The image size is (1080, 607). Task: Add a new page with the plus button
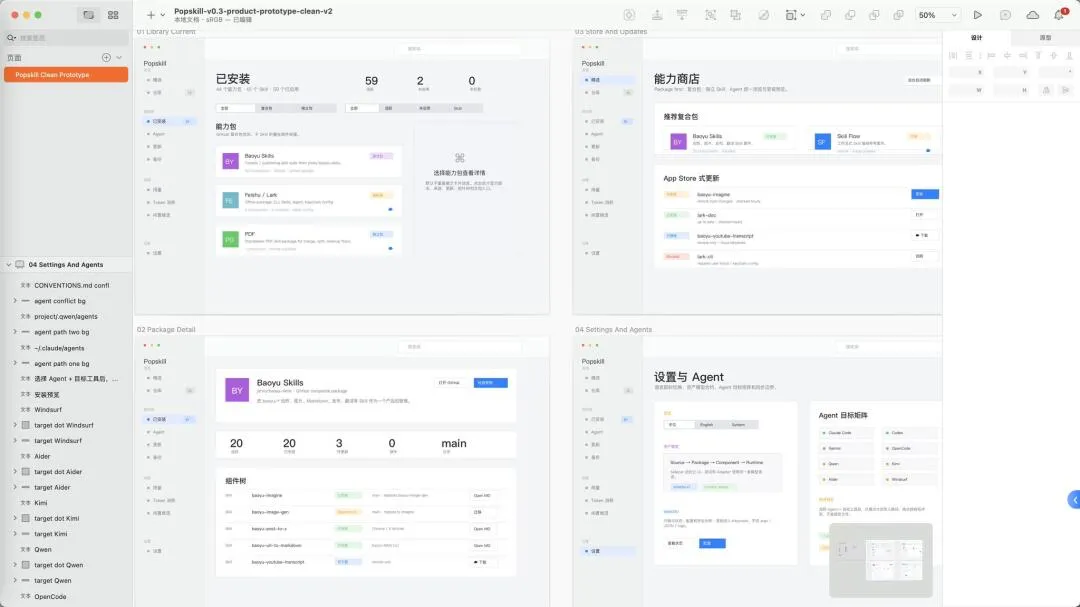click(106, 57)
